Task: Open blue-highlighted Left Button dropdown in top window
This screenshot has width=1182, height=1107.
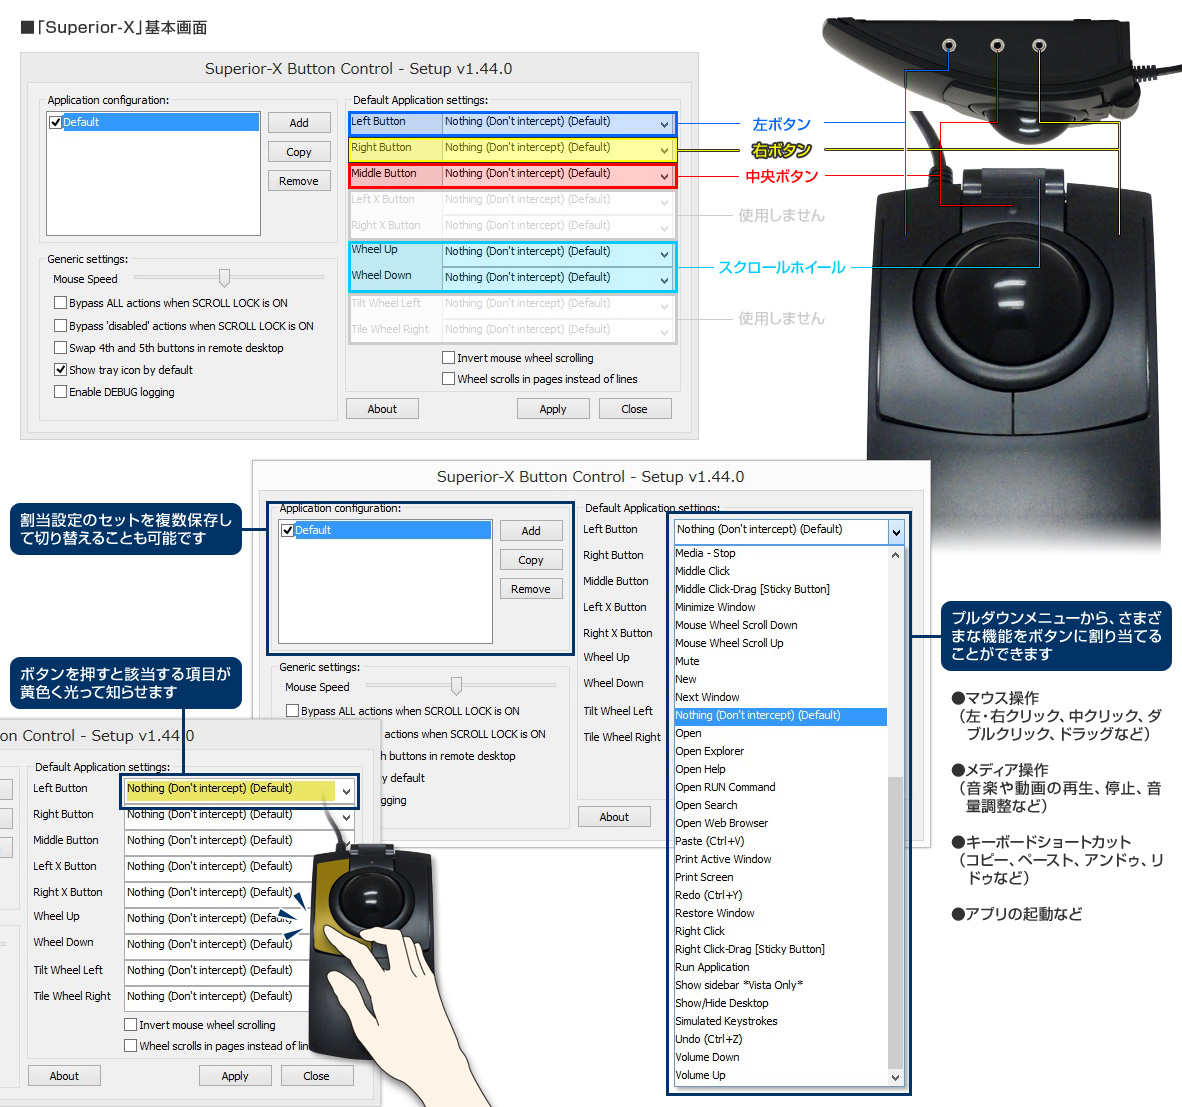Action: click(557, 123)
